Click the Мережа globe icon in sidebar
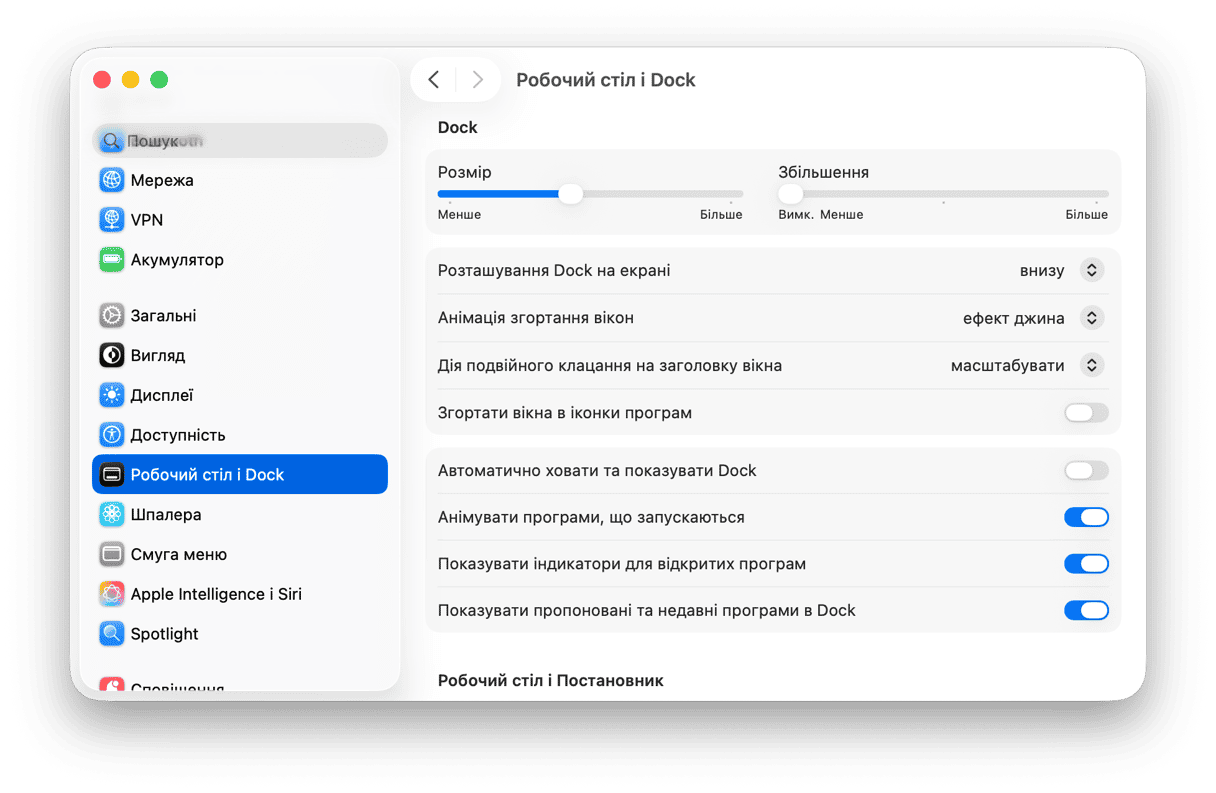 click(111, 180)
